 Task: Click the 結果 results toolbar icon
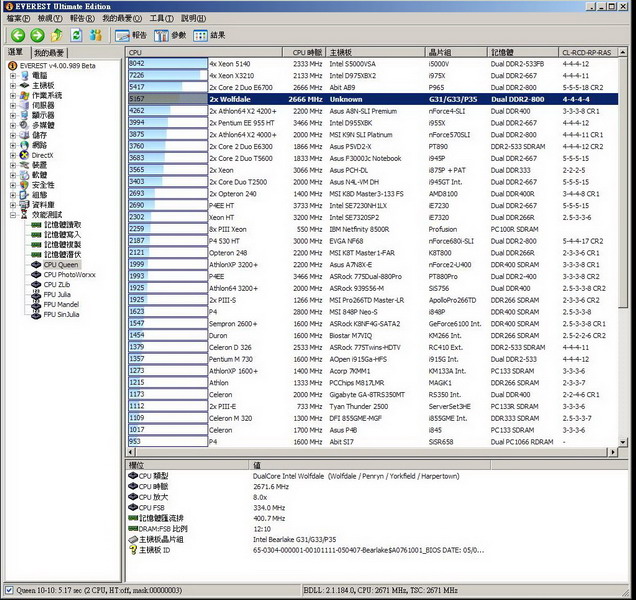click(x=209, y=36)
